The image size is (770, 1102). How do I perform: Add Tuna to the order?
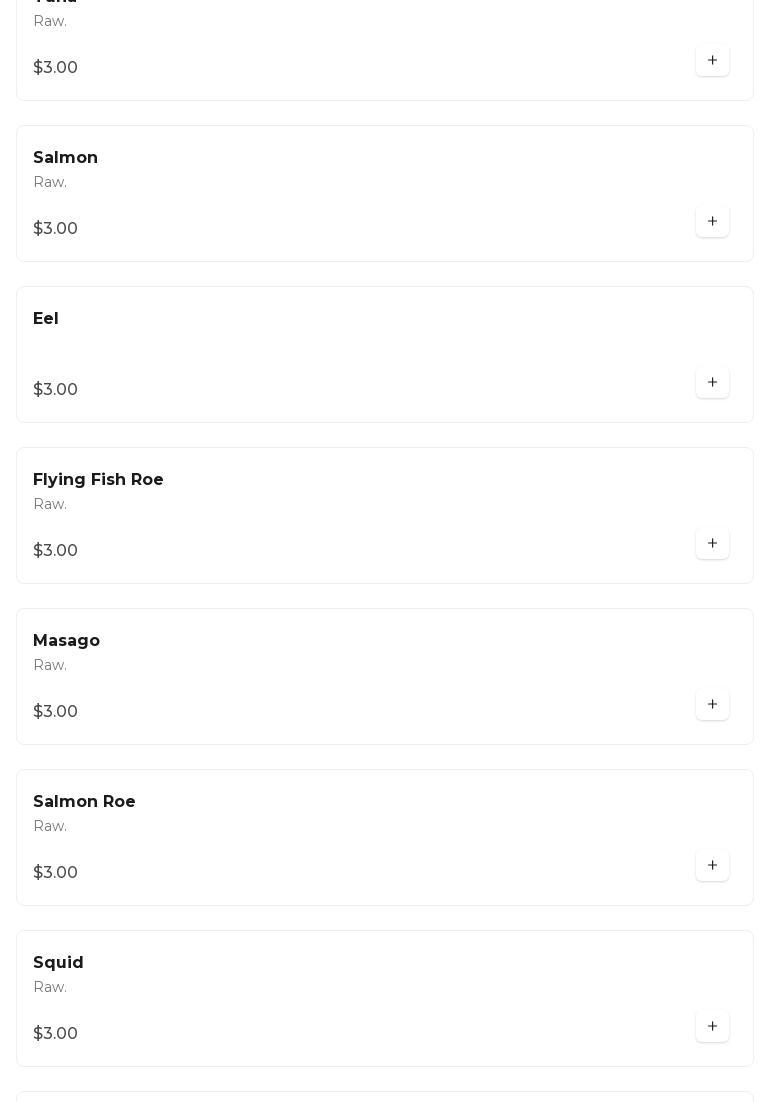[712, 60]
